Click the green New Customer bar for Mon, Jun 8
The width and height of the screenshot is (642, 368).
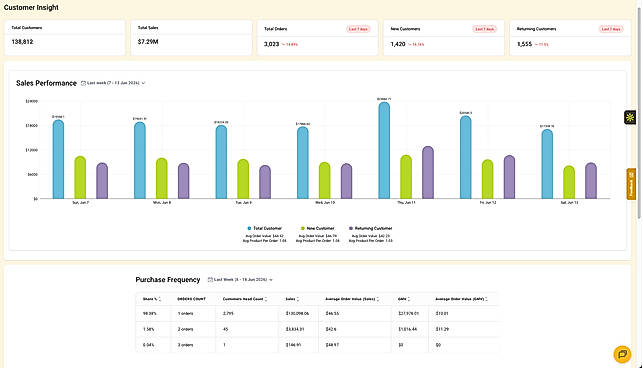coord(162,178)
